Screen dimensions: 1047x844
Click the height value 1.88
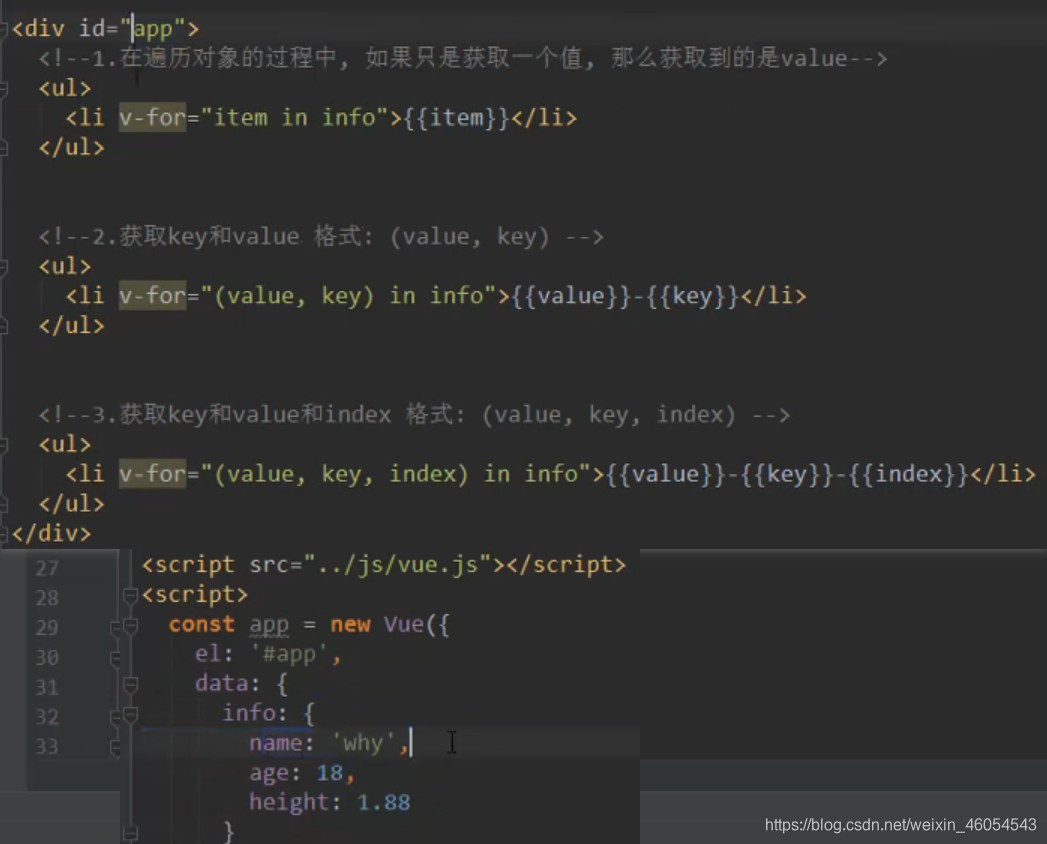point(383,803)
